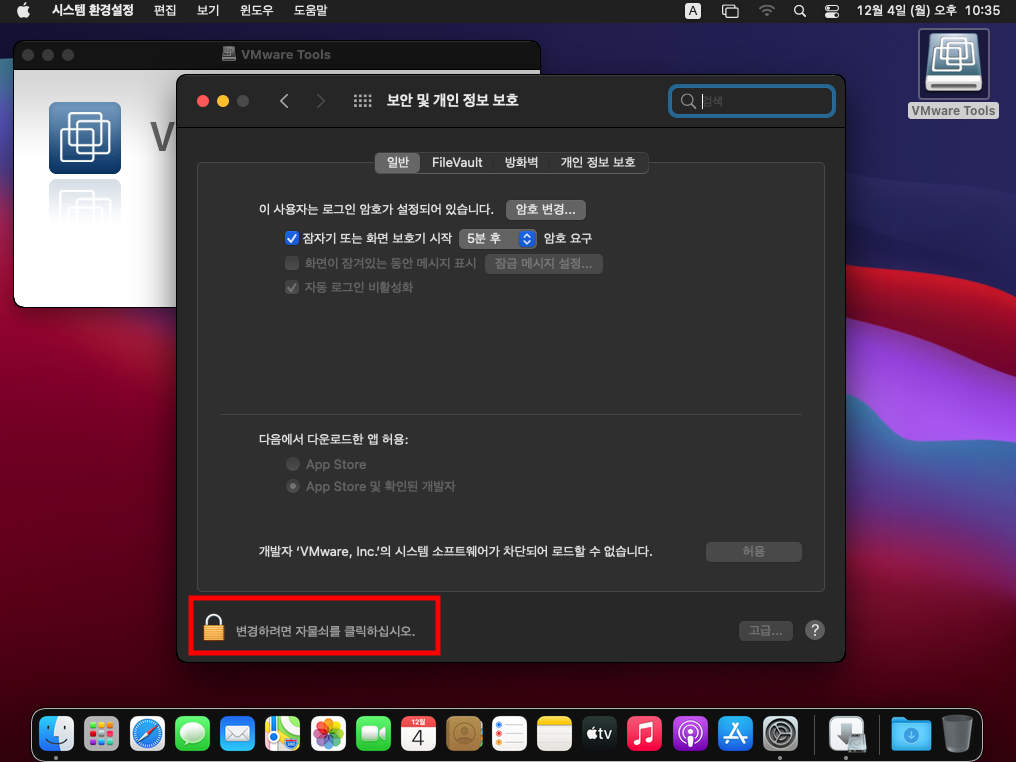Screen dimensions: 1016x762
Task: Open the 5분 후 delay dropdown
Action: 498,238
